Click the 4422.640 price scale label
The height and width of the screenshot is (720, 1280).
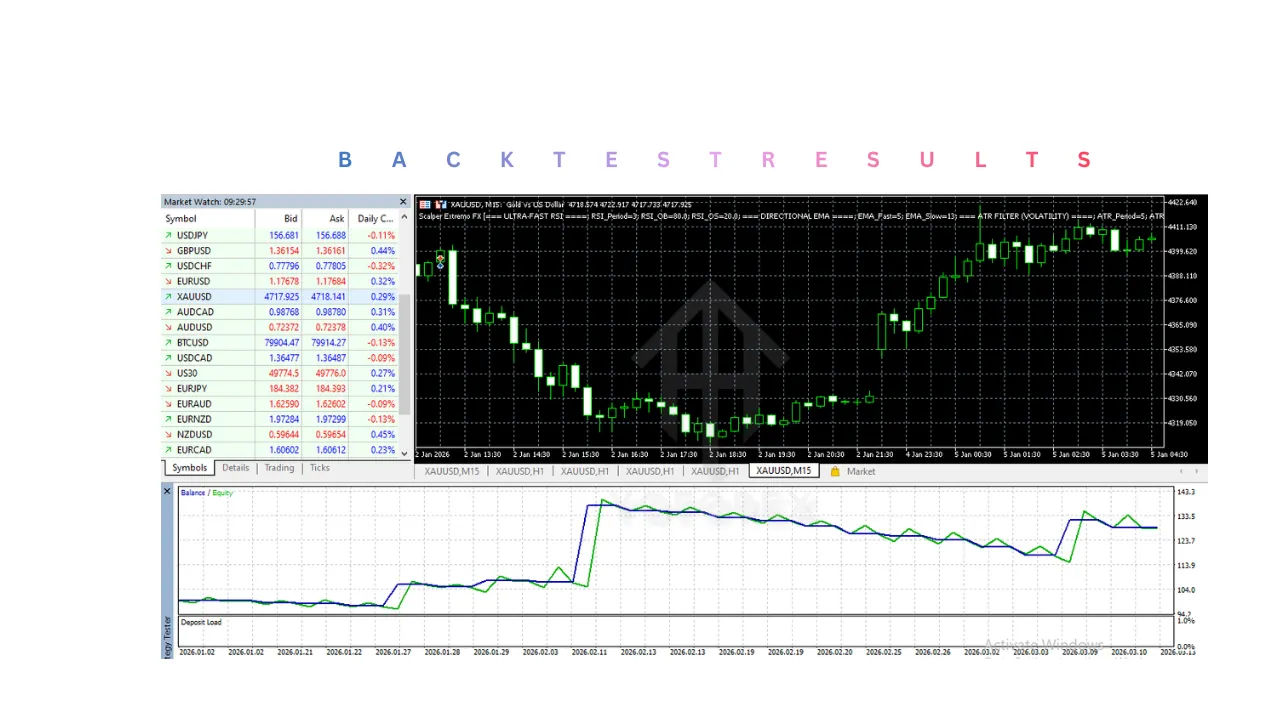tap(1182, 202)
